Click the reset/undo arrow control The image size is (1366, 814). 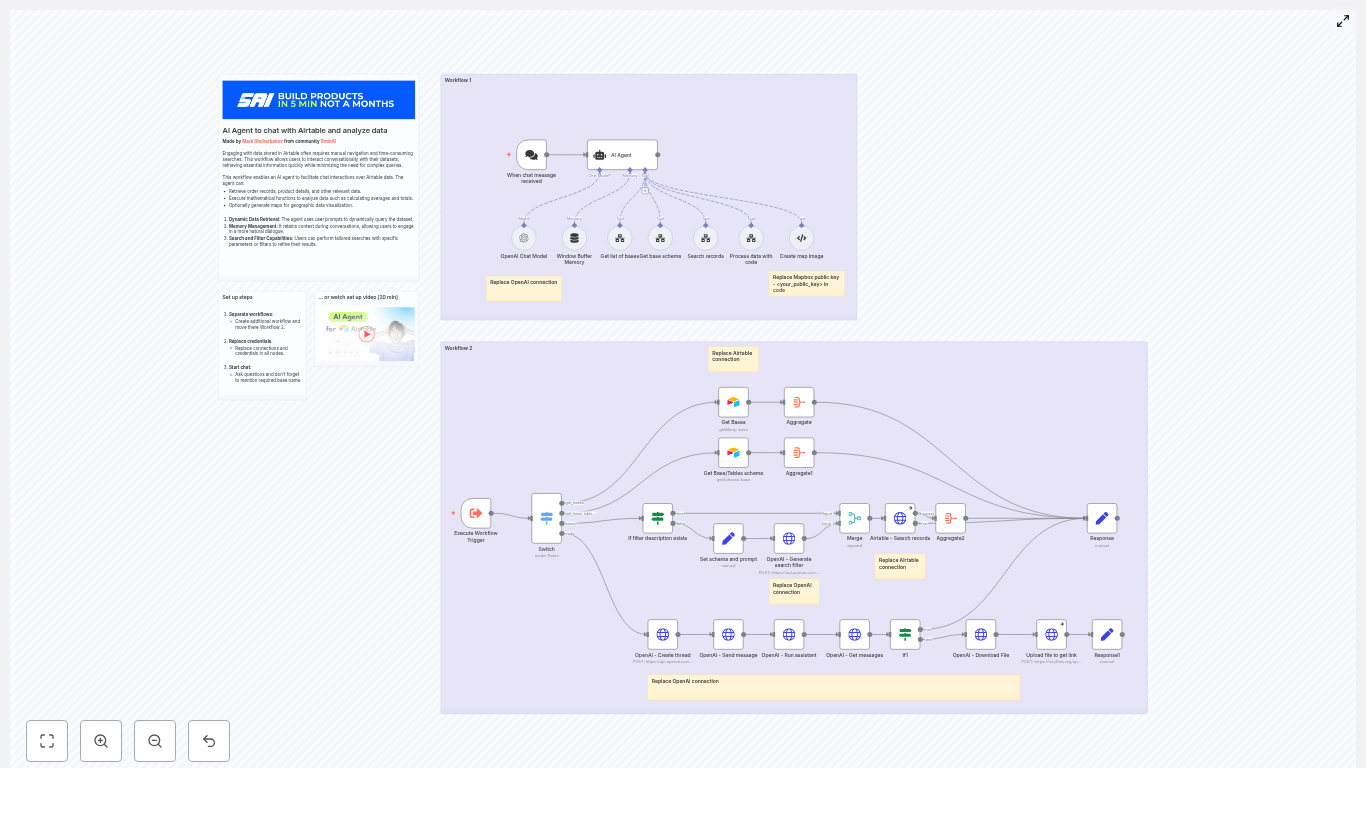(x=208, y=741)
